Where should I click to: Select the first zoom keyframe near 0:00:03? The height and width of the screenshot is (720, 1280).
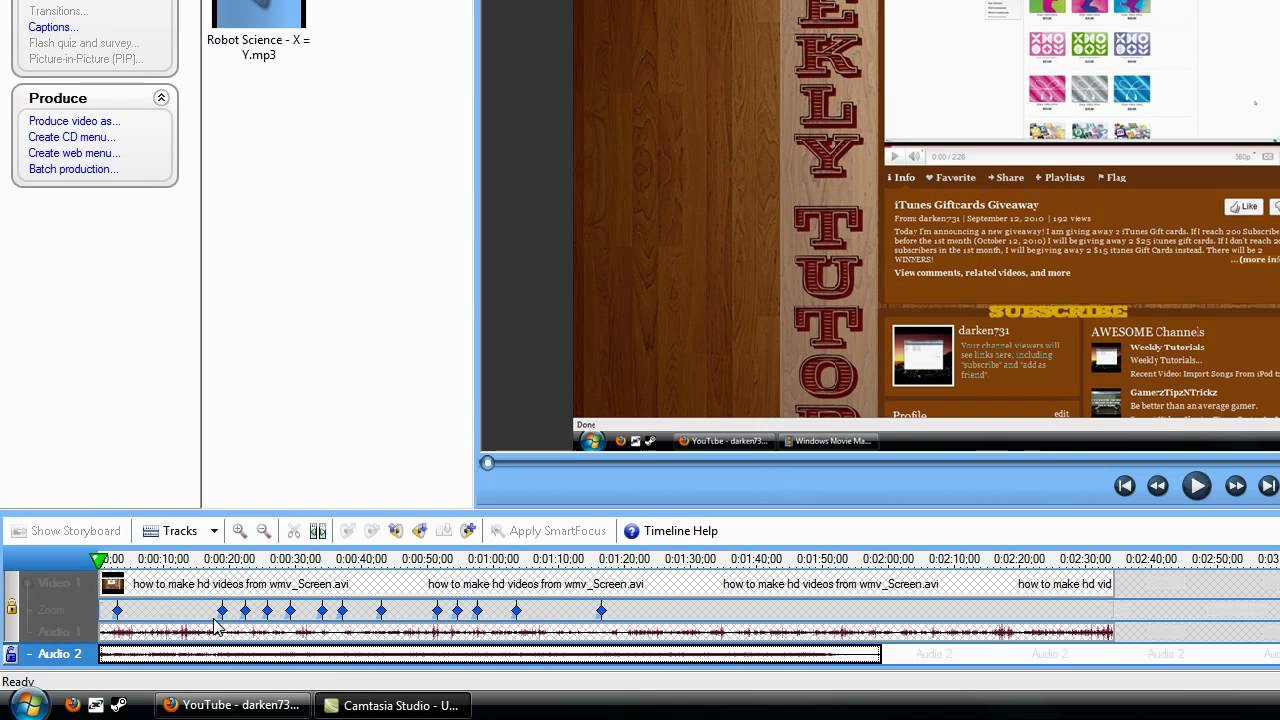point(117,610)
